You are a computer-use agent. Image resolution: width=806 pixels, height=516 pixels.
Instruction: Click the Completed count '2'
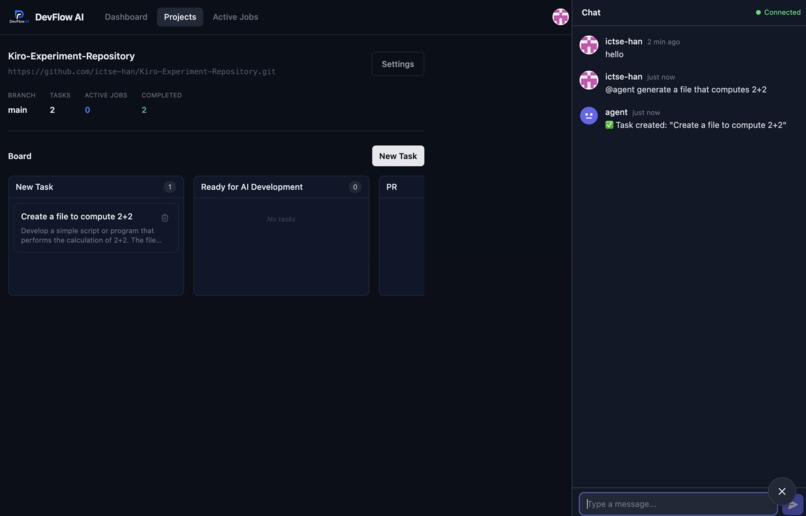(144, 110)
